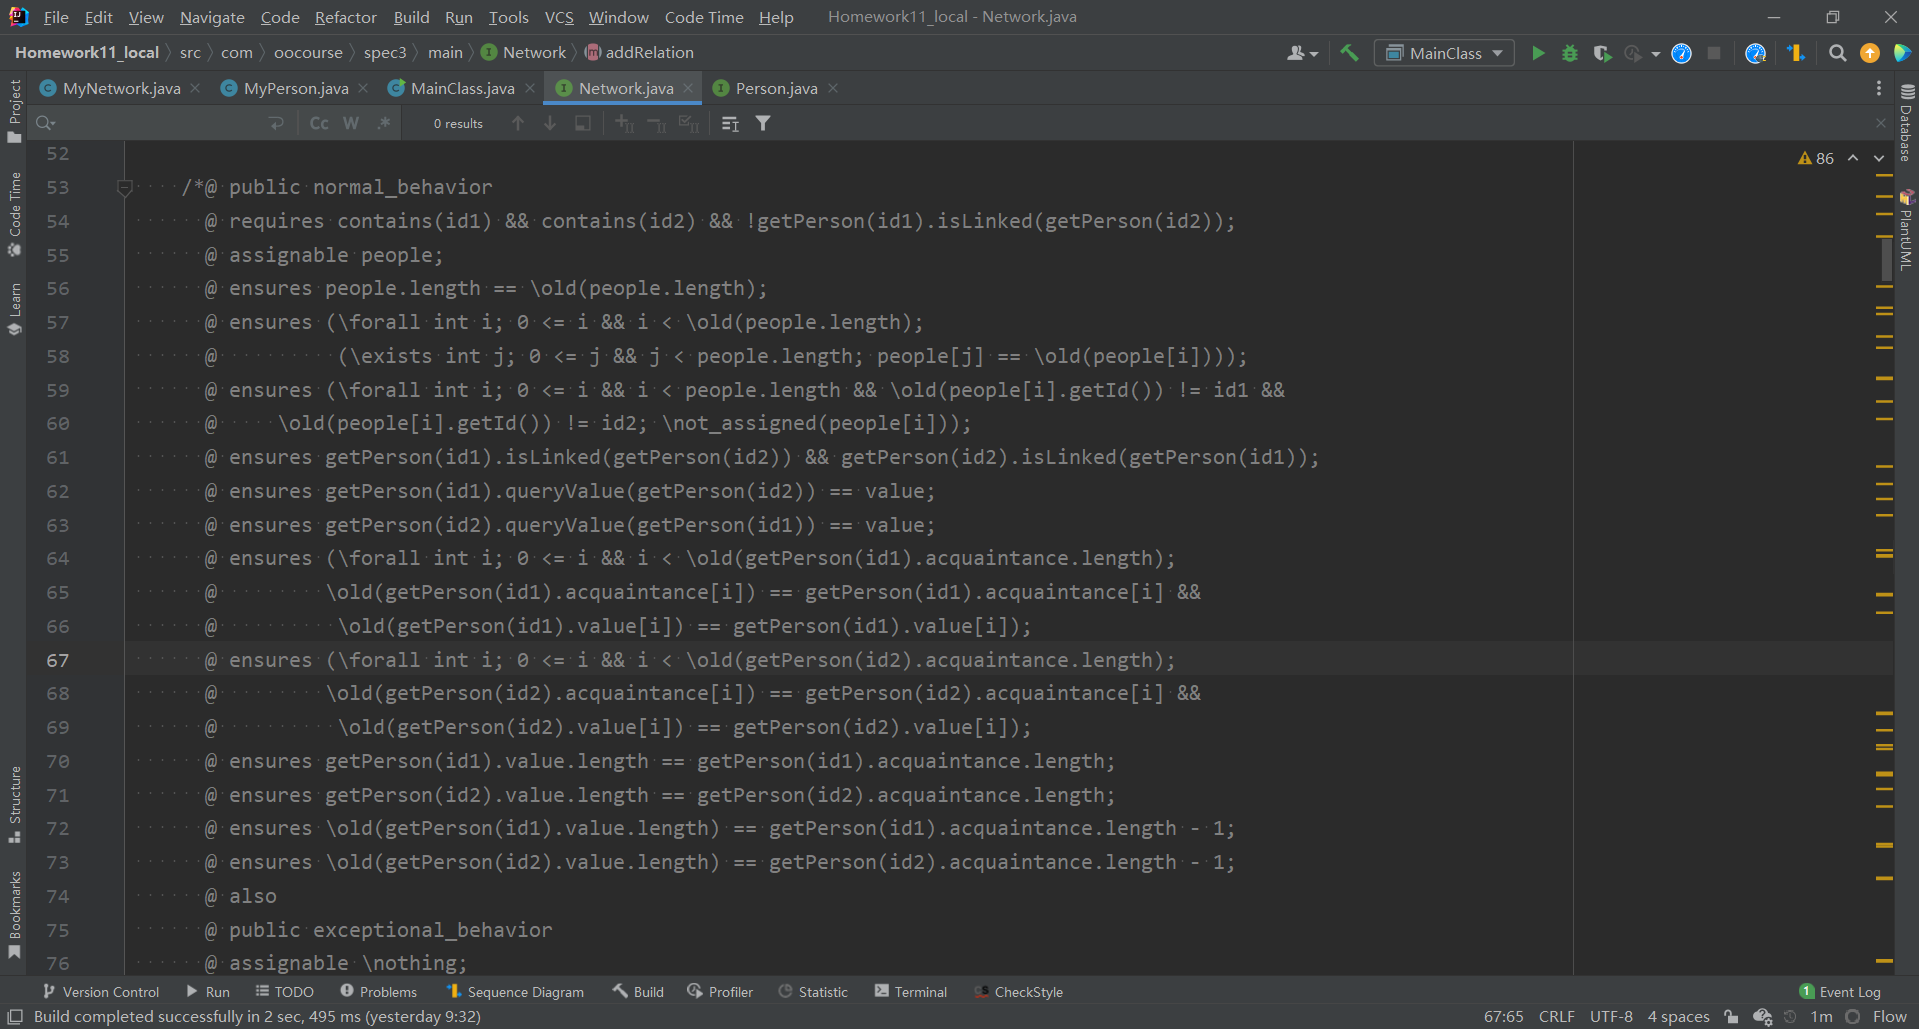Open the Database tool window
Screen dimensions: 1919x1029
1907,124
